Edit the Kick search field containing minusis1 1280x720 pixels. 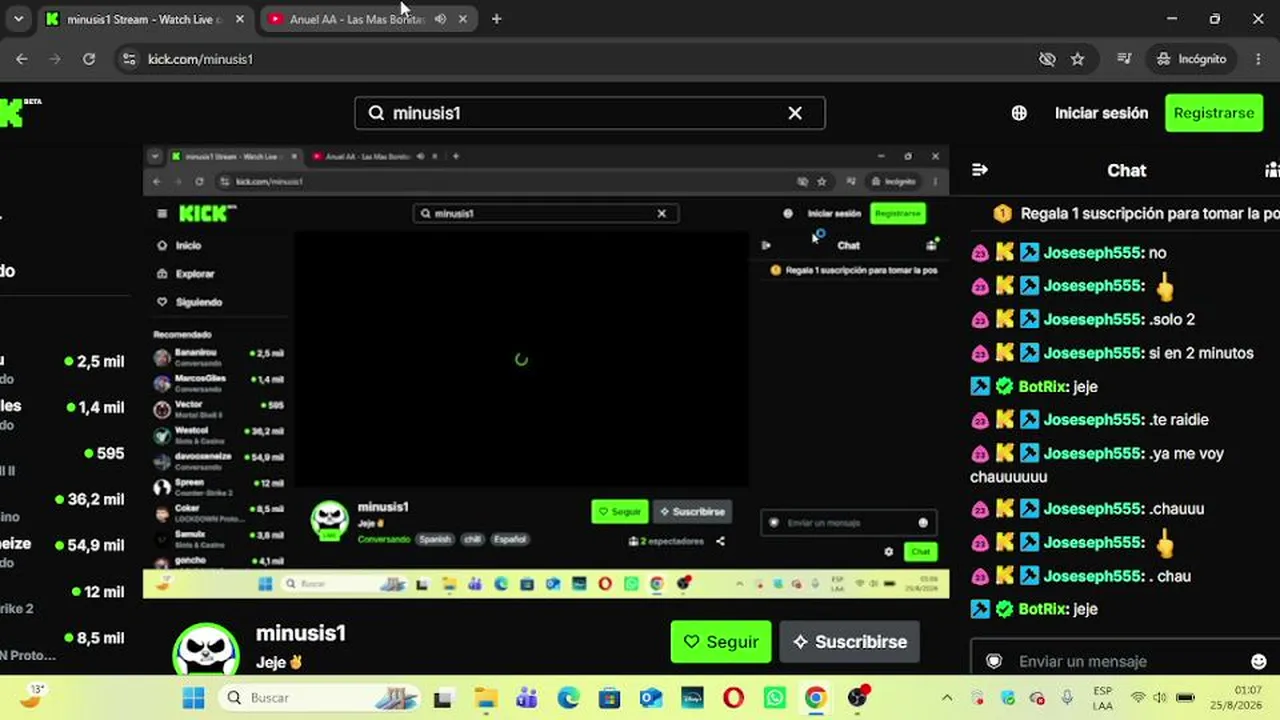pyautogui.click(x=590, y=113)
